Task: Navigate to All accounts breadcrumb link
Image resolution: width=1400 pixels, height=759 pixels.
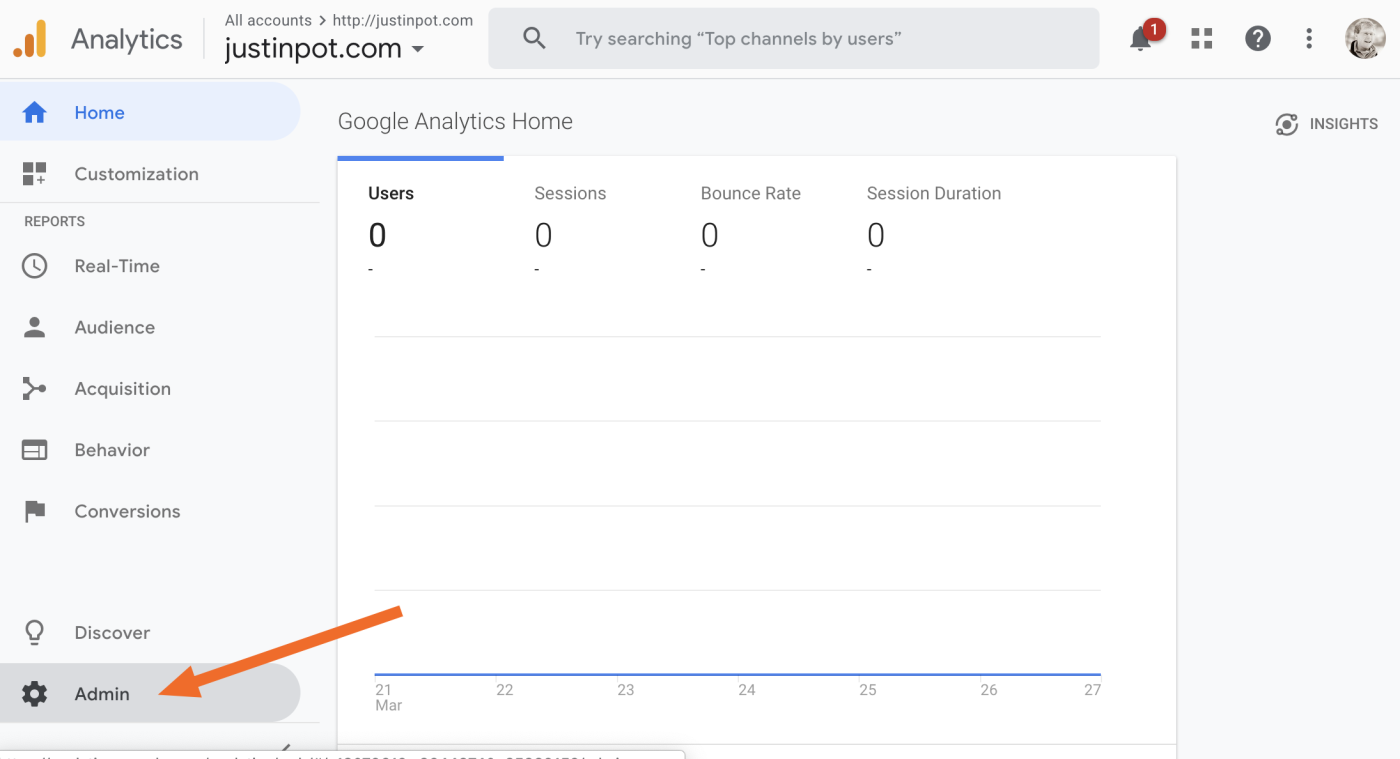Action: [268, 19]
